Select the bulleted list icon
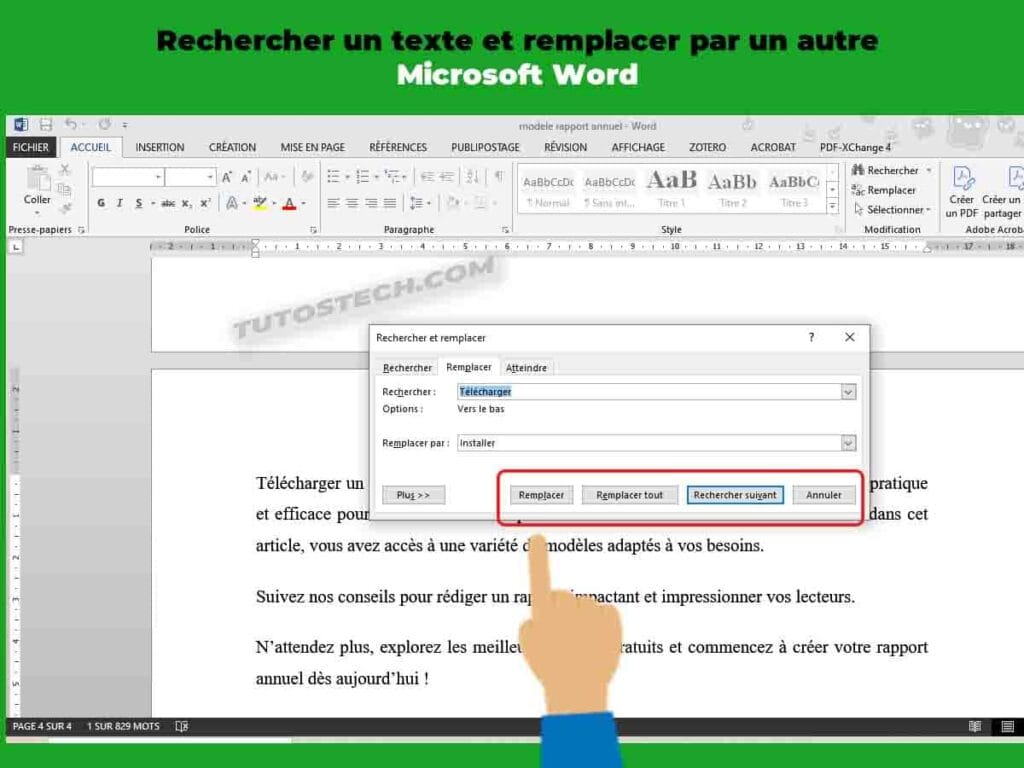 [333, 176]
